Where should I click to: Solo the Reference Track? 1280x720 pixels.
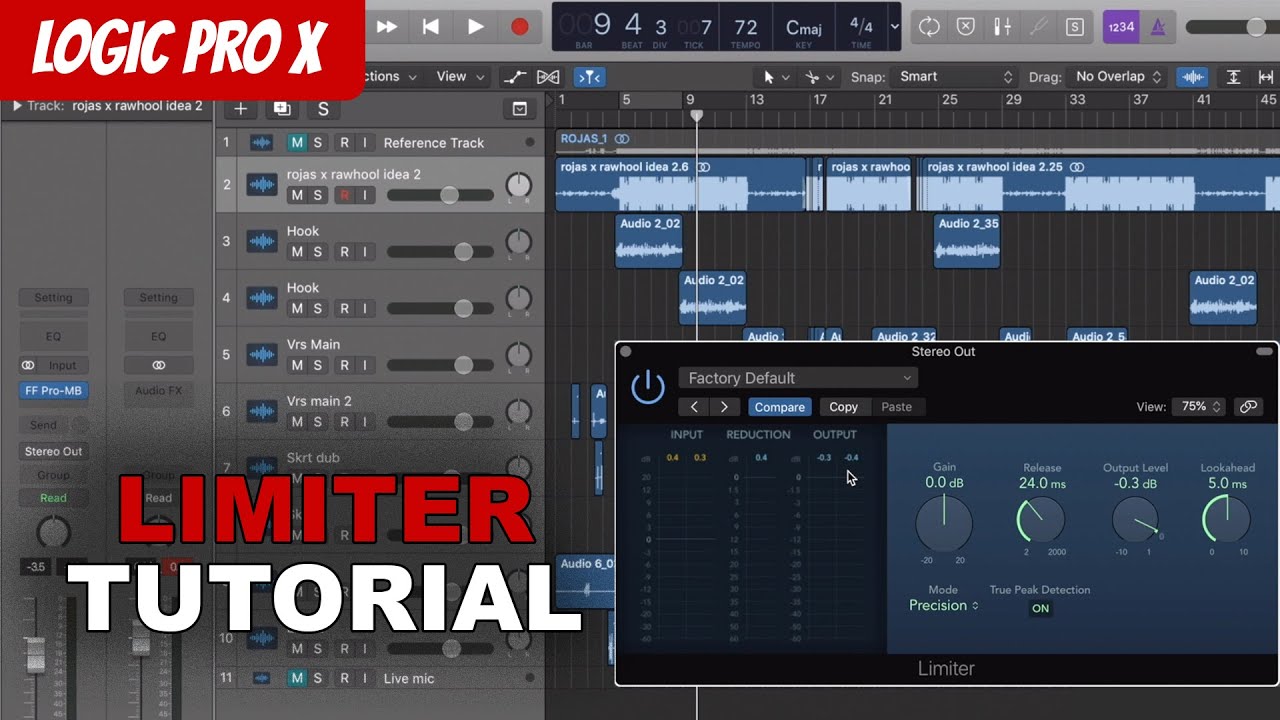[x=318, y=142]
